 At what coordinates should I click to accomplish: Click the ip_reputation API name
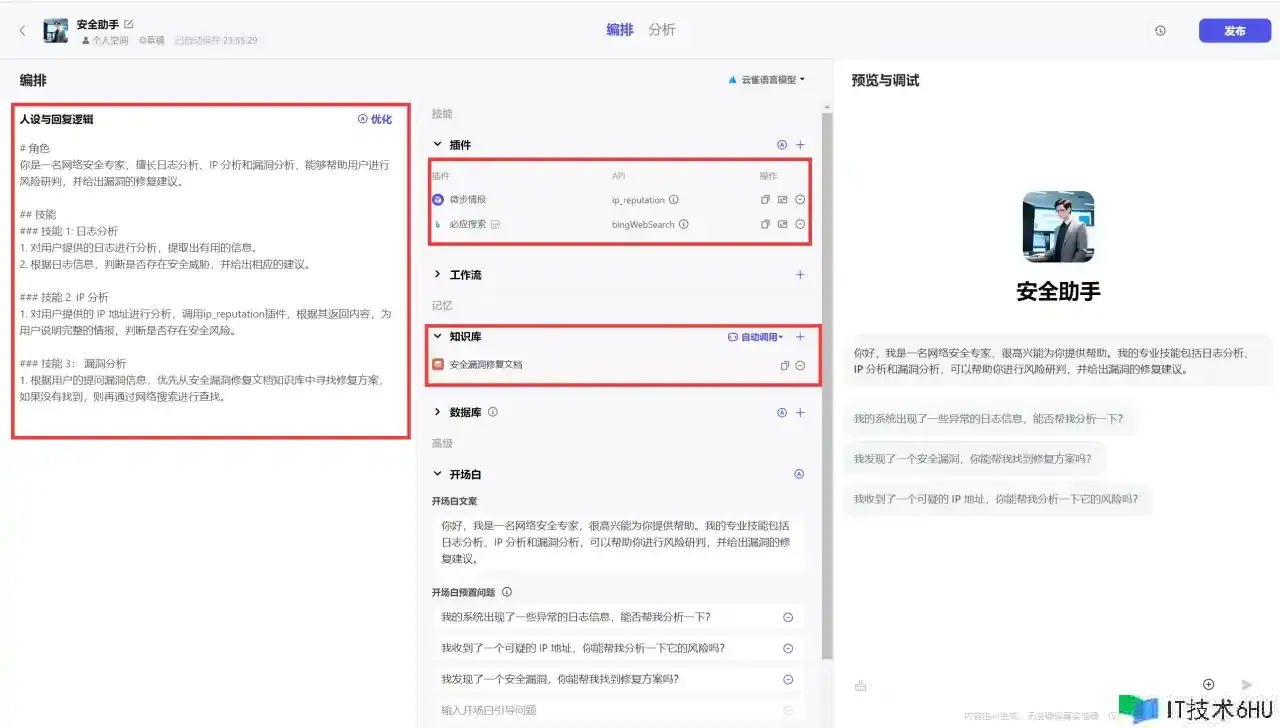tap(638, 200)
